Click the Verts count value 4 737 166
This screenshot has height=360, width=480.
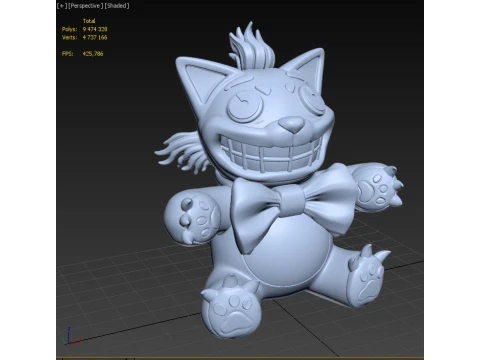click(95, 37)
